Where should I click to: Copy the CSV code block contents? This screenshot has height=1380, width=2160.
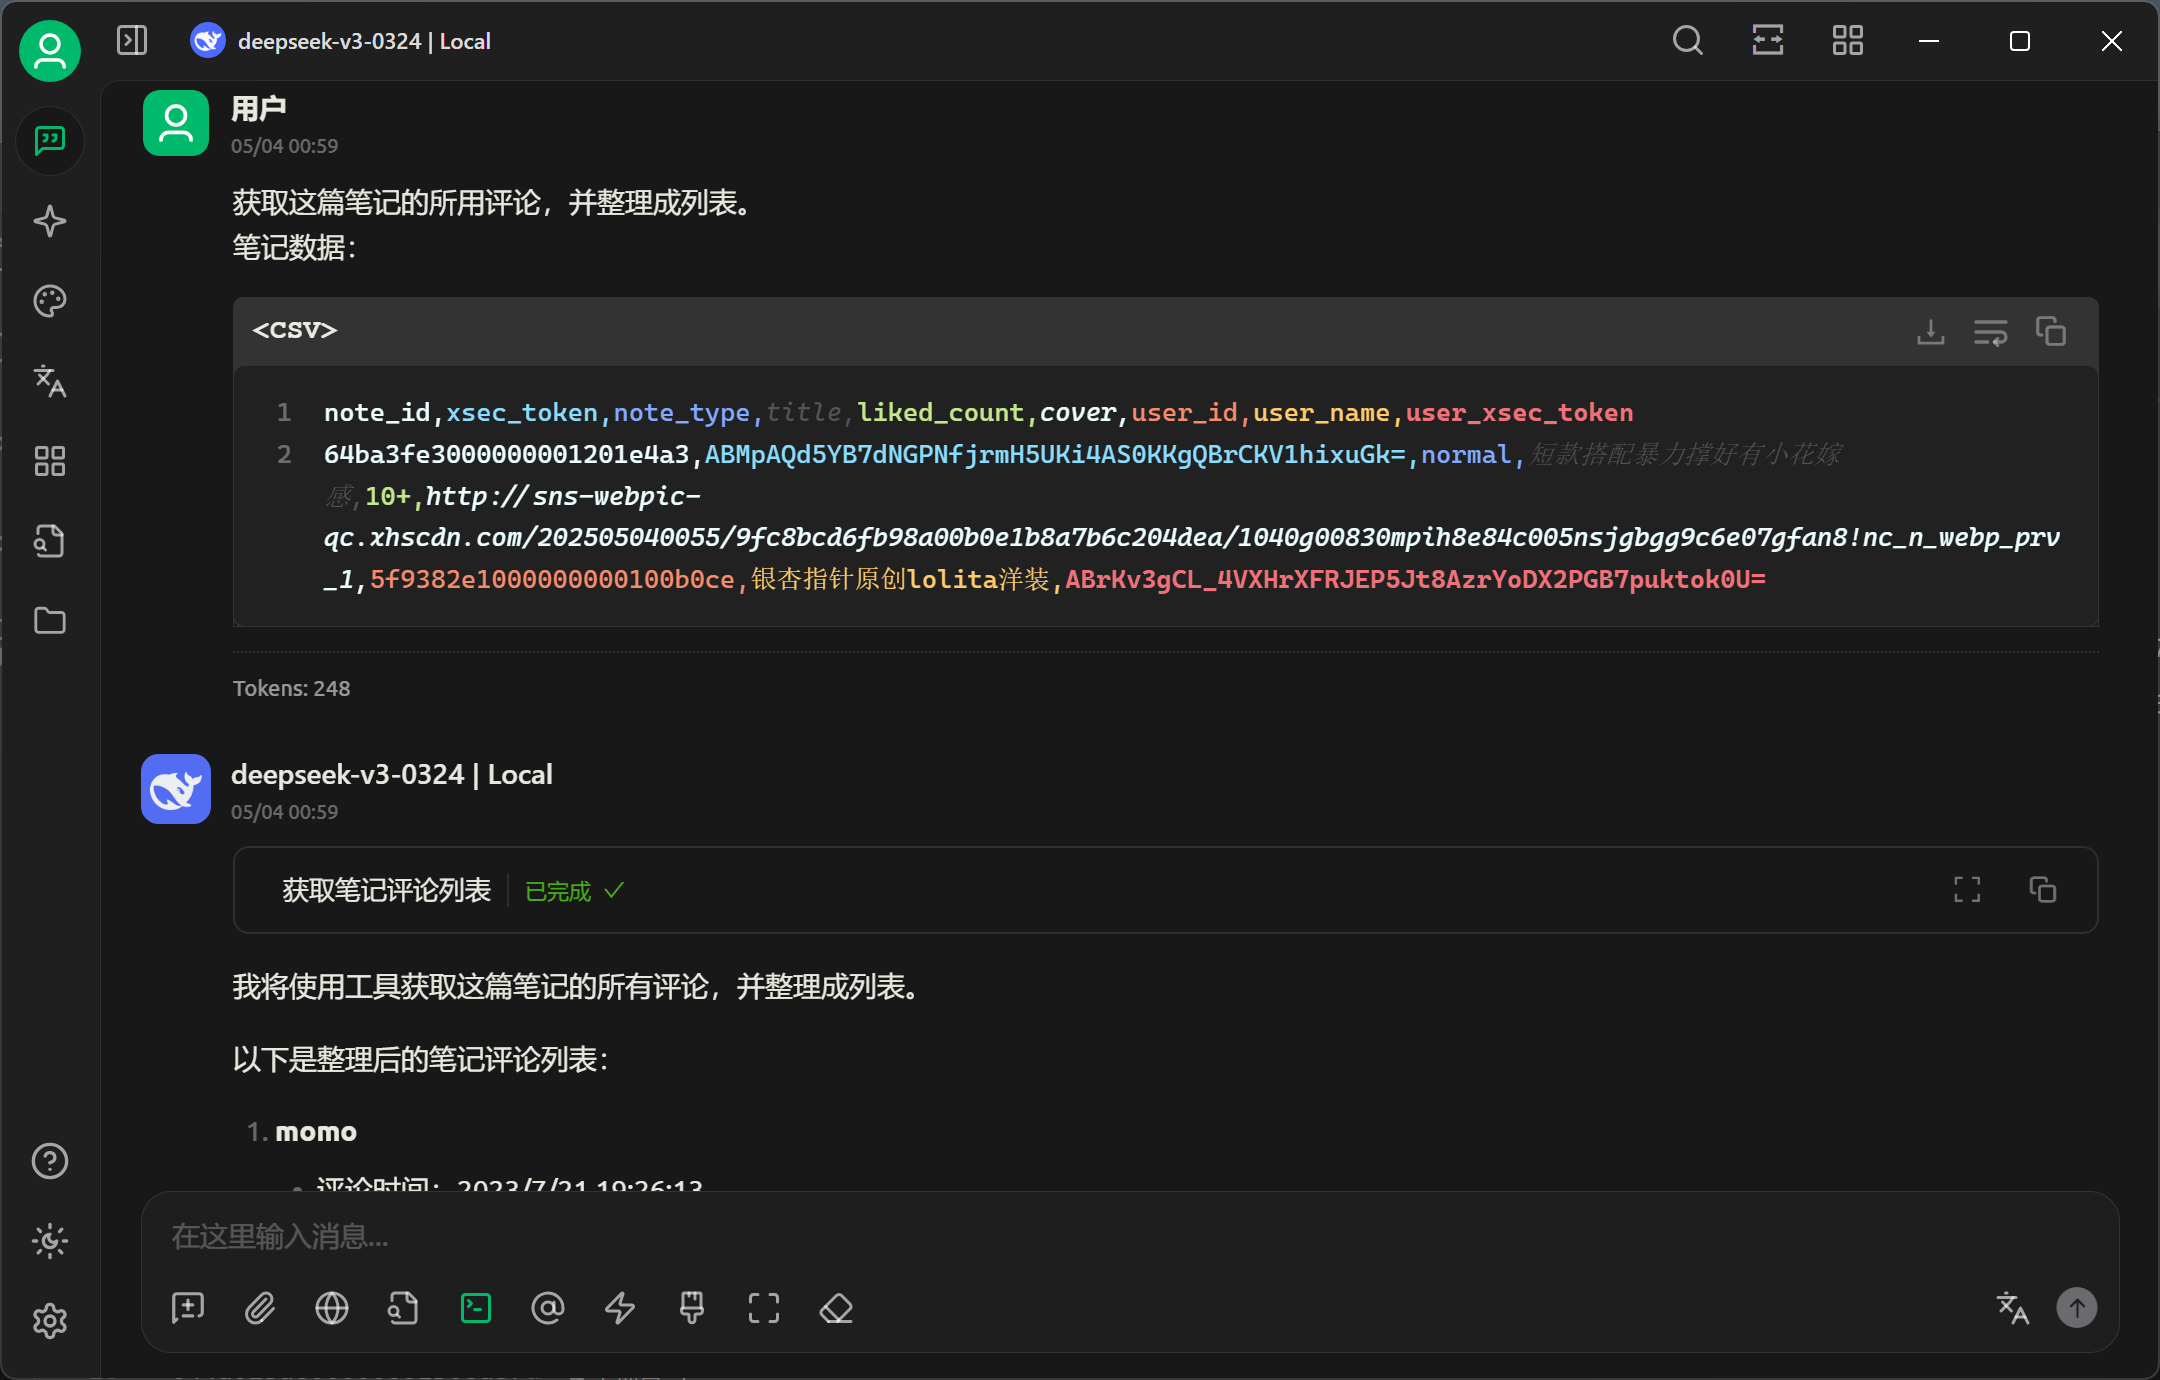(2050, 332)
